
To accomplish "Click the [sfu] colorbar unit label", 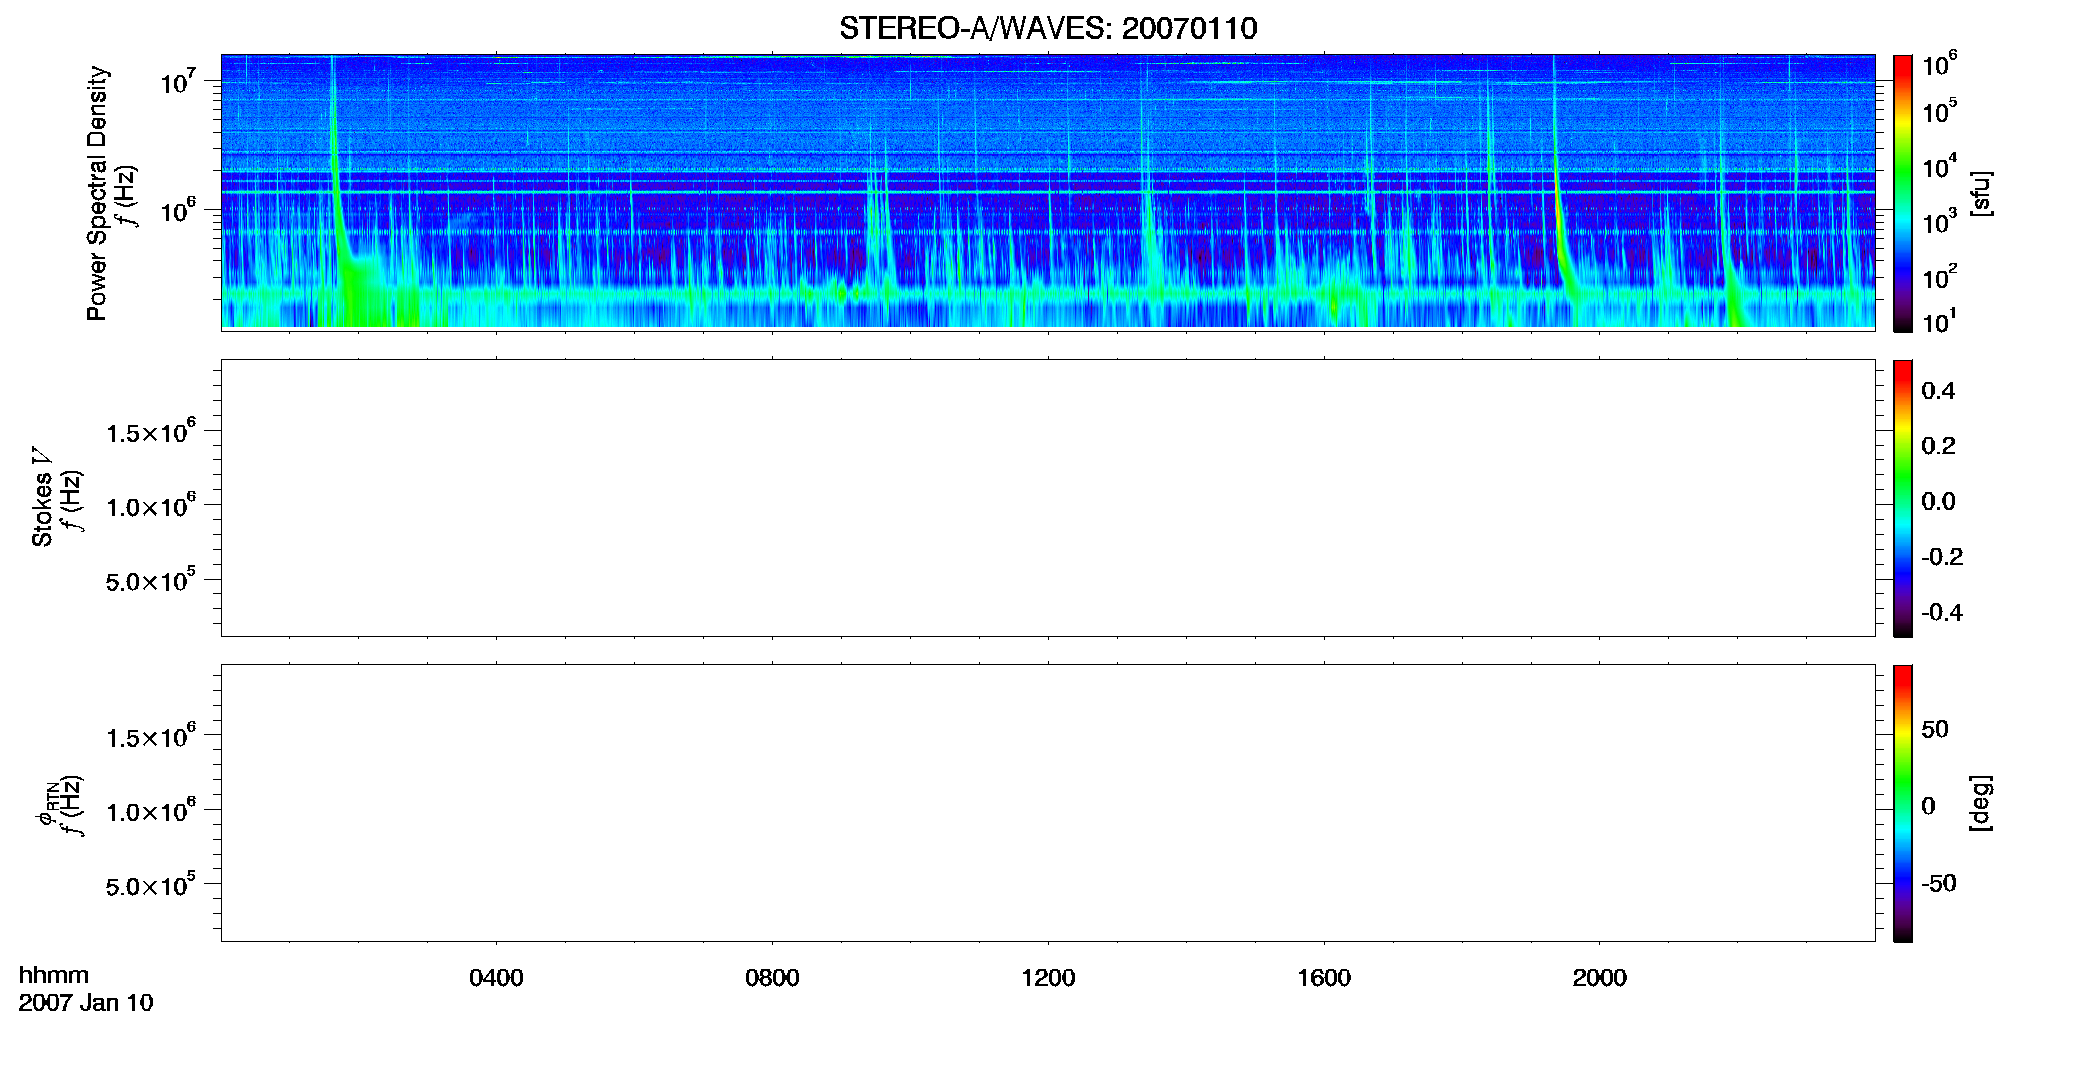I will (1980, 193).
